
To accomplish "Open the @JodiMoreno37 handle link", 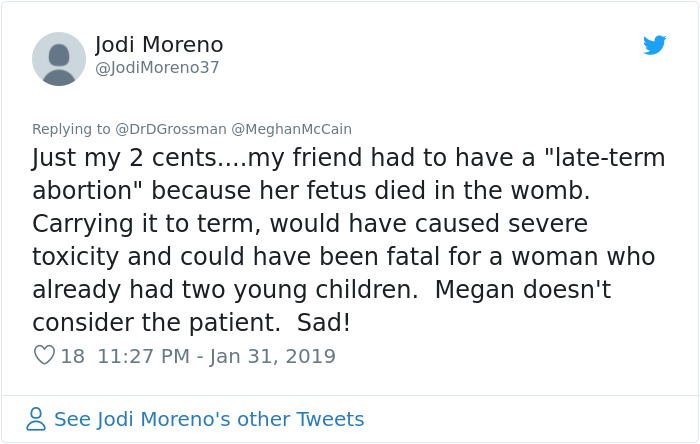I will coord(157,68).
